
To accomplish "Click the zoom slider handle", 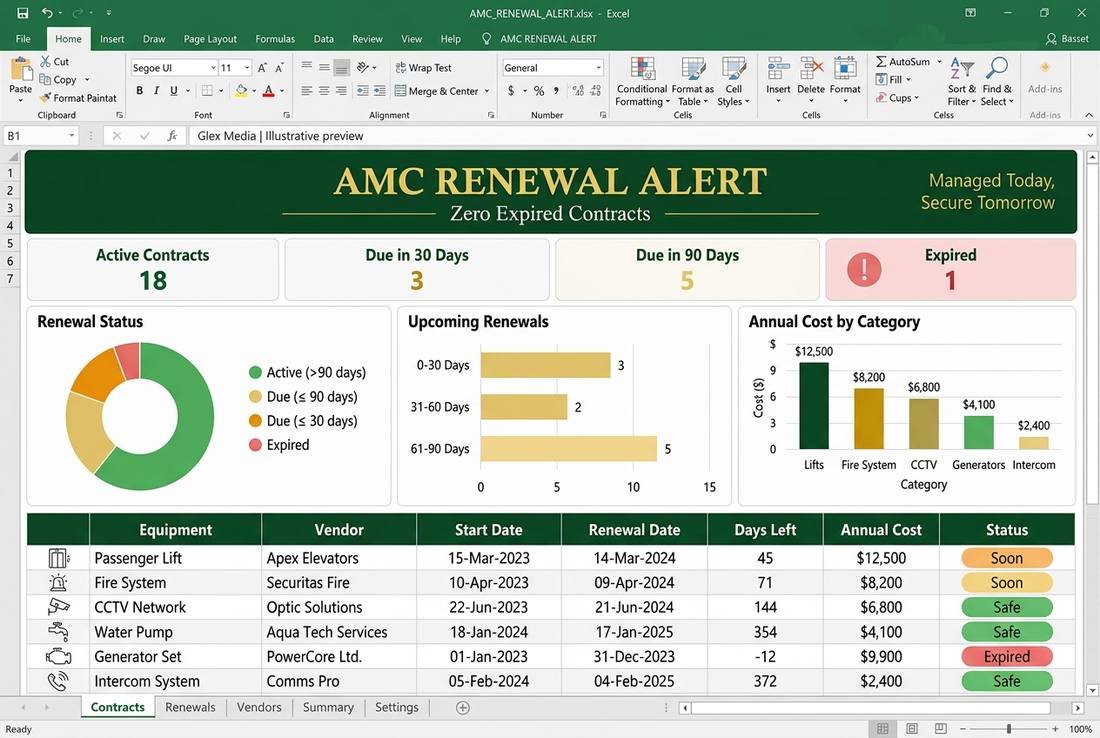I will coord(1009,729).
